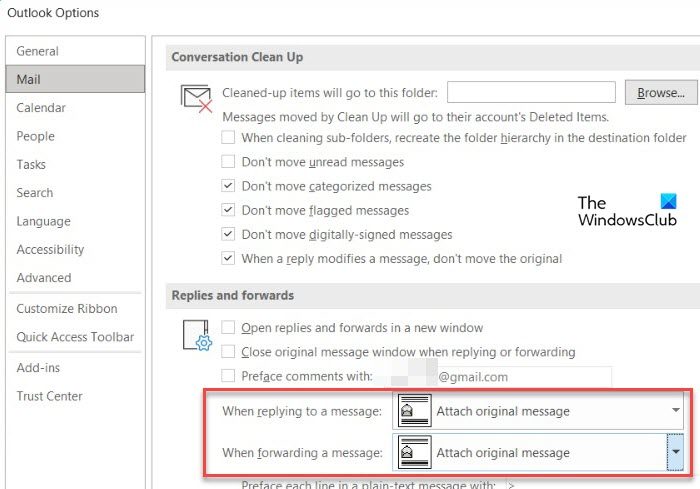Open Quick Access Toolbar settings
This screenshot has height=489, width=700.
click(x=75, y=337)
